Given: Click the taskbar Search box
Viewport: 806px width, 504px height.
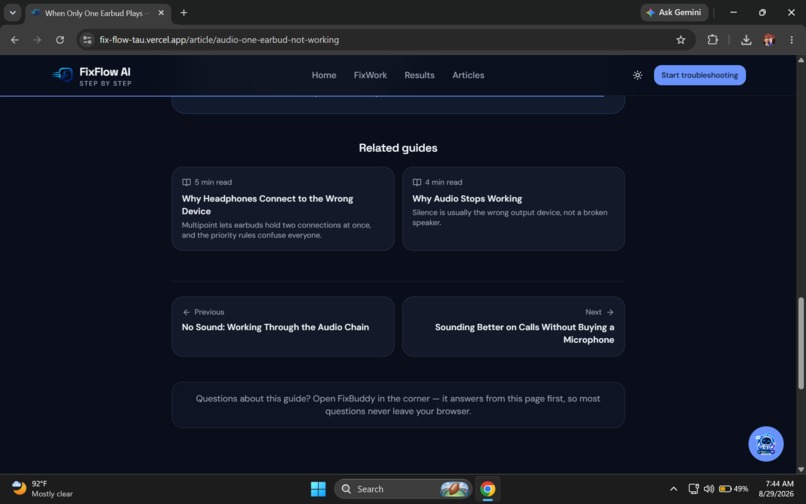Looking at the screenshot, I should (403, 489).
